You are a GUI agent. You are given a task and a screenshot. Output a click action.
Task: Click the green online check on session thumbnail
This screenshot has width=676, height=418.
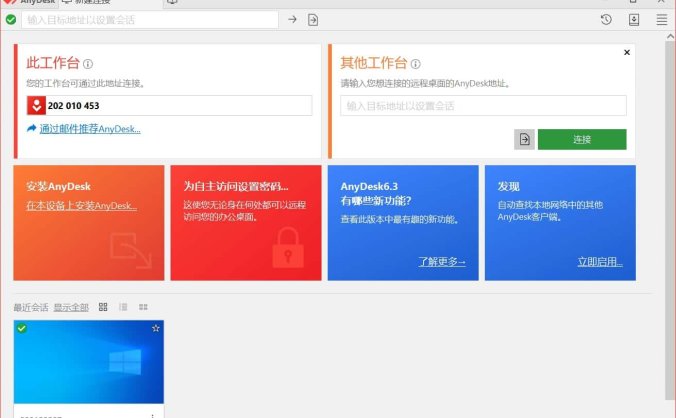22,328
